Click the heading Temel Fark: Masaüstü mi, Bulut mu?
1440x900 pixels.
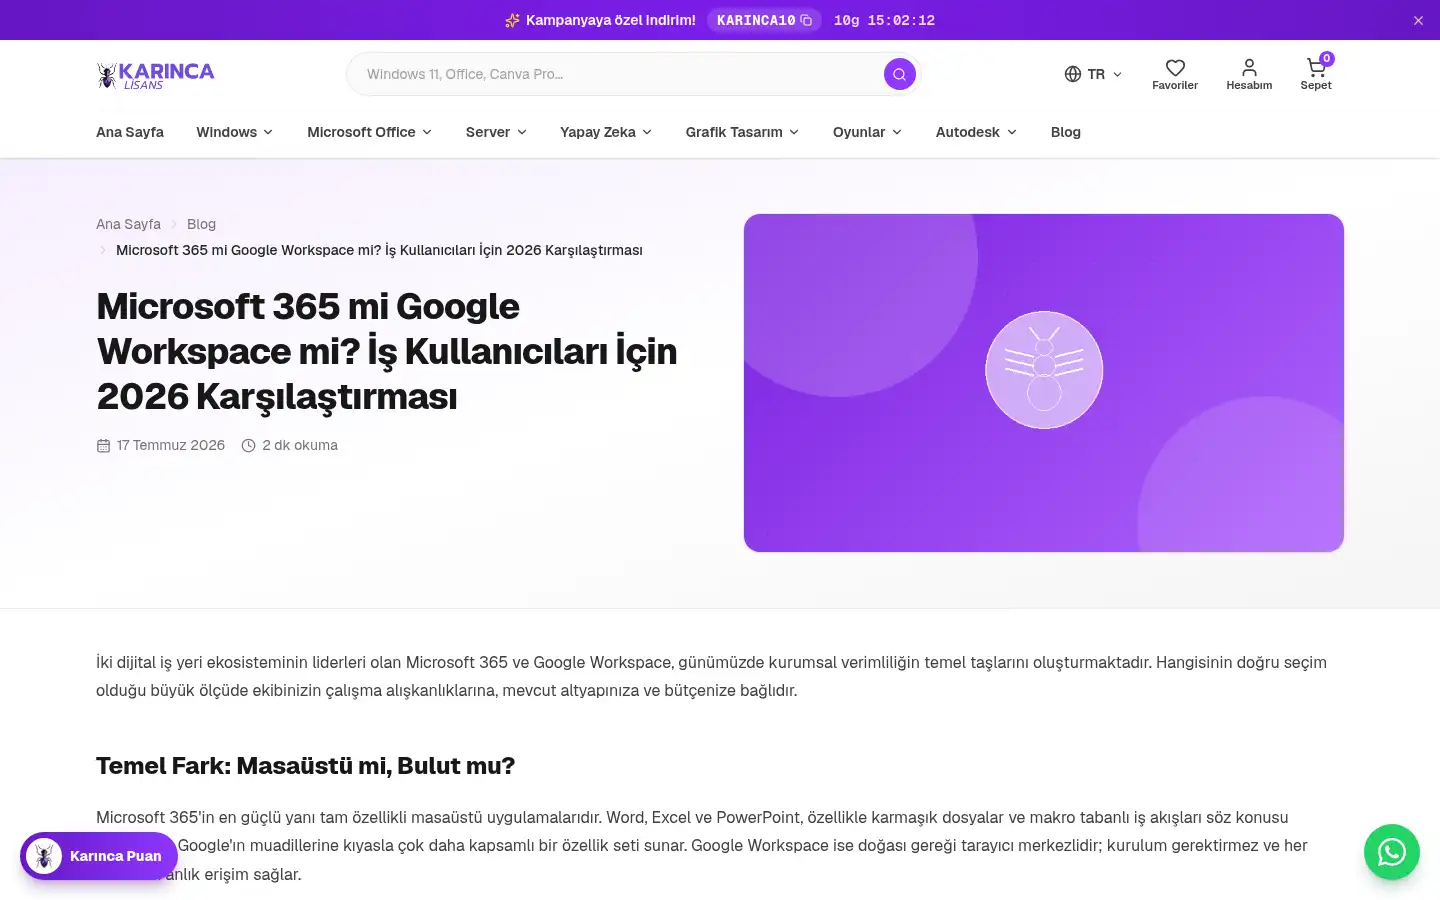click(305, 766)
